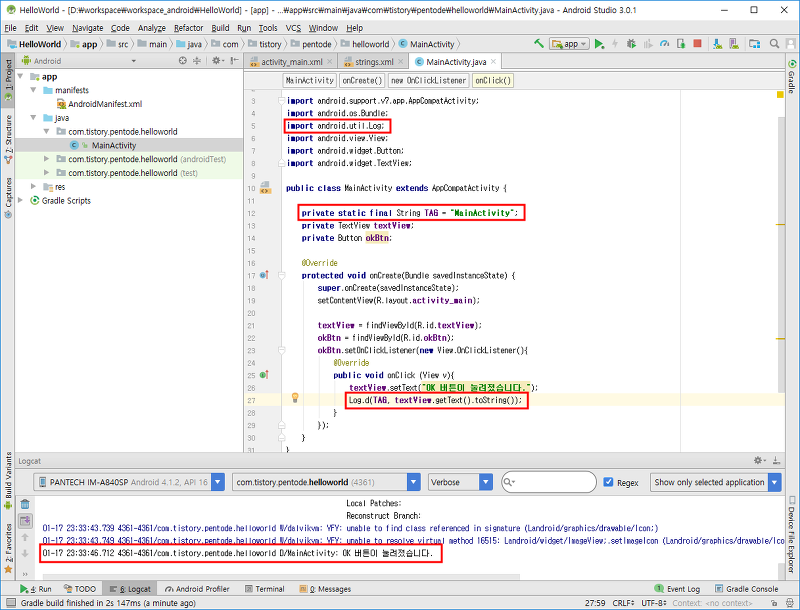Open the Refactor menu
This screenshot has width=800, height=610.
click(x=188, y=28)
